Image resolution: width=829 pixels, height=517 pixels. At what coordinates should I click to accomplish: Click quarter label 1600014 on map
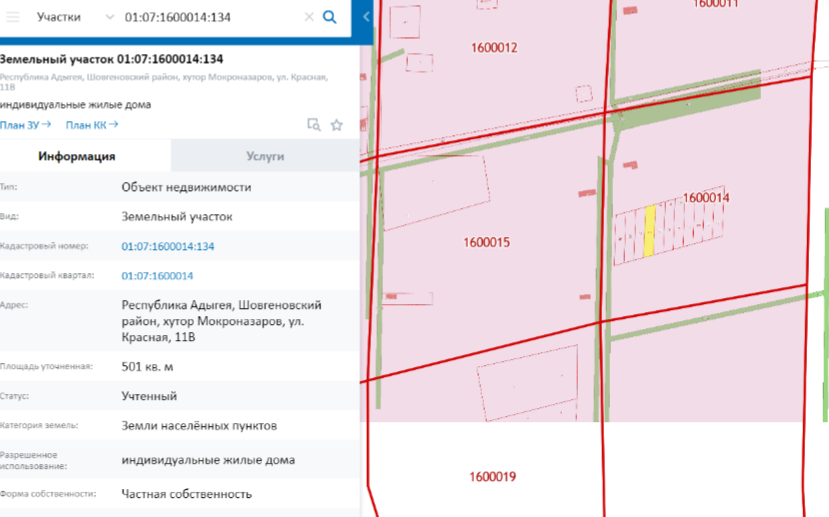(x=706, y=198)
